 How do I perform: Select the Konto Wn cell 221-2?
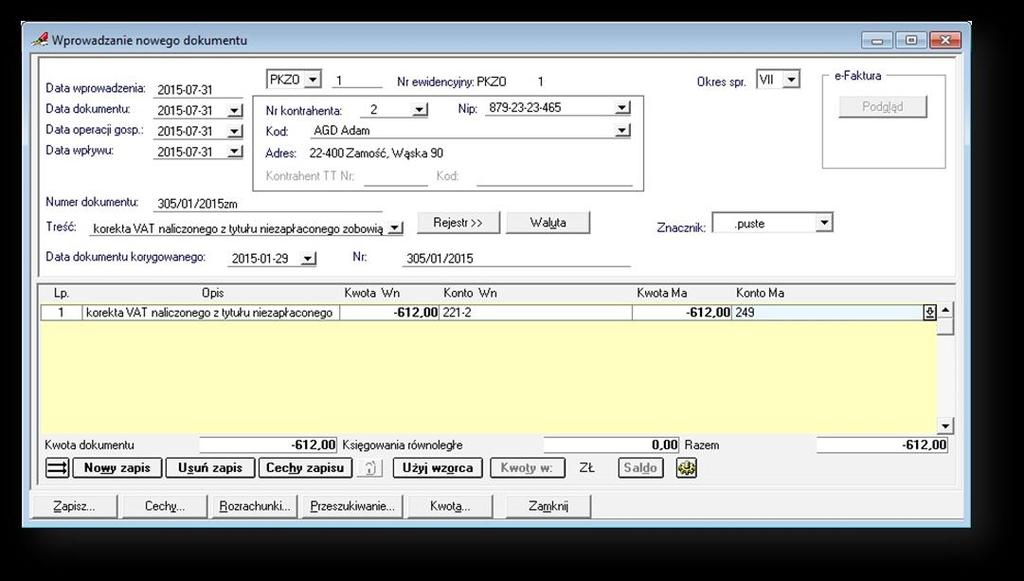tap(536, 313)
